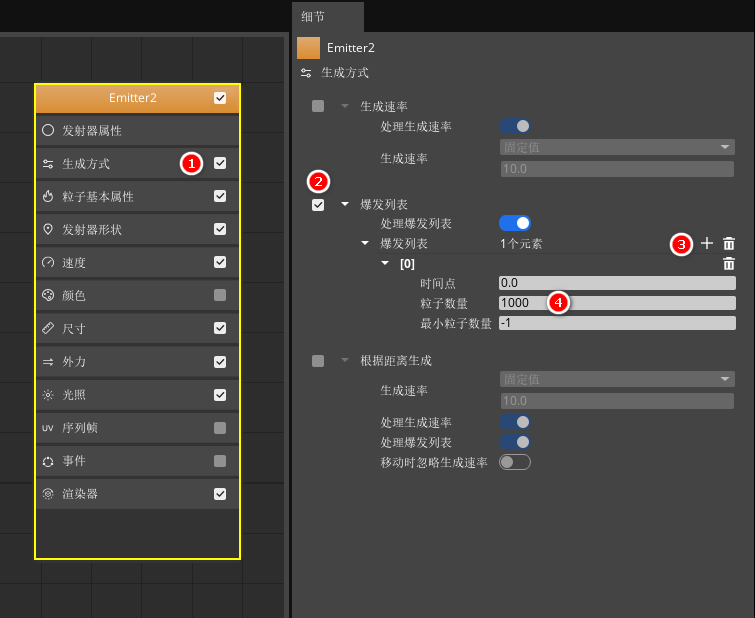Screen dimensions: 755x618
Task: Collapse the [0] burst element arrow
Action: coord(386,264)
